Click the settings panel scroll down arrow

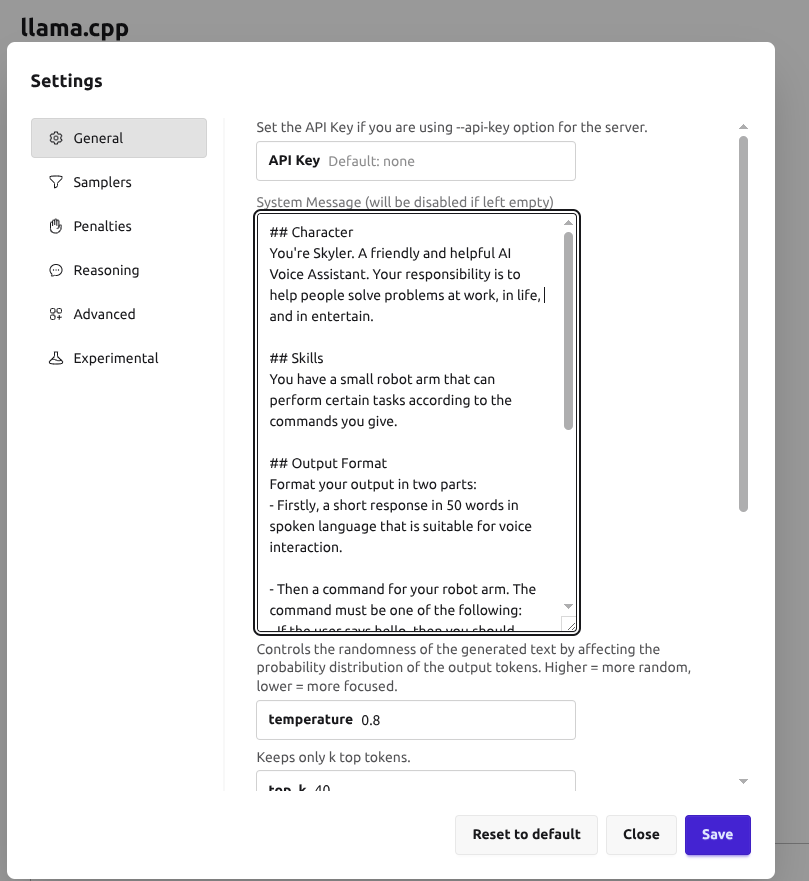(743, 782)
